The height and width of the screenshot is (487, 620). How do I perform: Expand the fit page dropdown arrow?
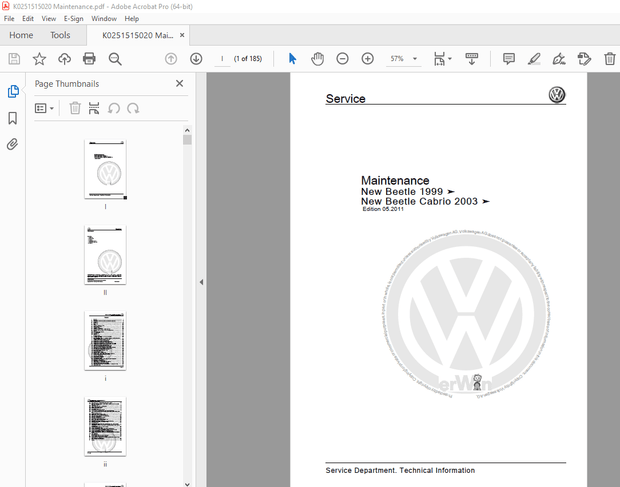click(450, 59)
